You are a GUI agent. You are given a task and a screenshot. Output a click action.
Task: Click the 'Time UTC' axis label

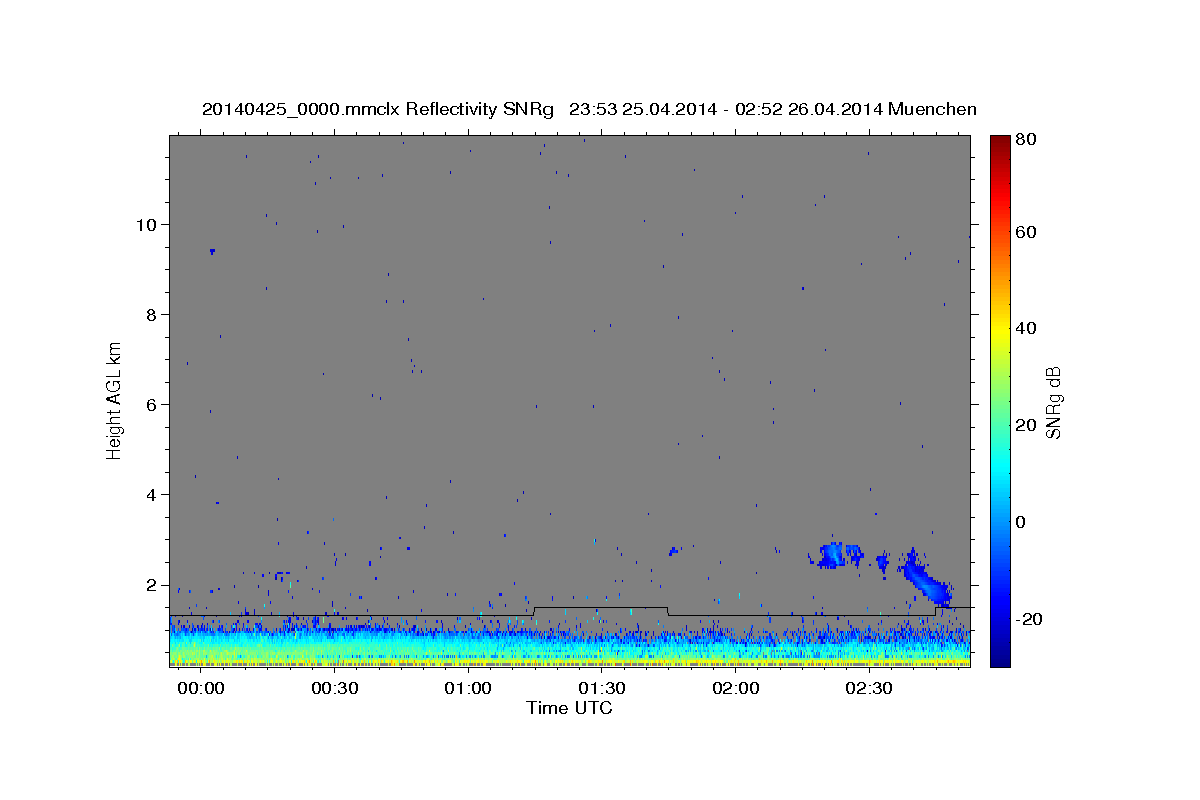569,708
